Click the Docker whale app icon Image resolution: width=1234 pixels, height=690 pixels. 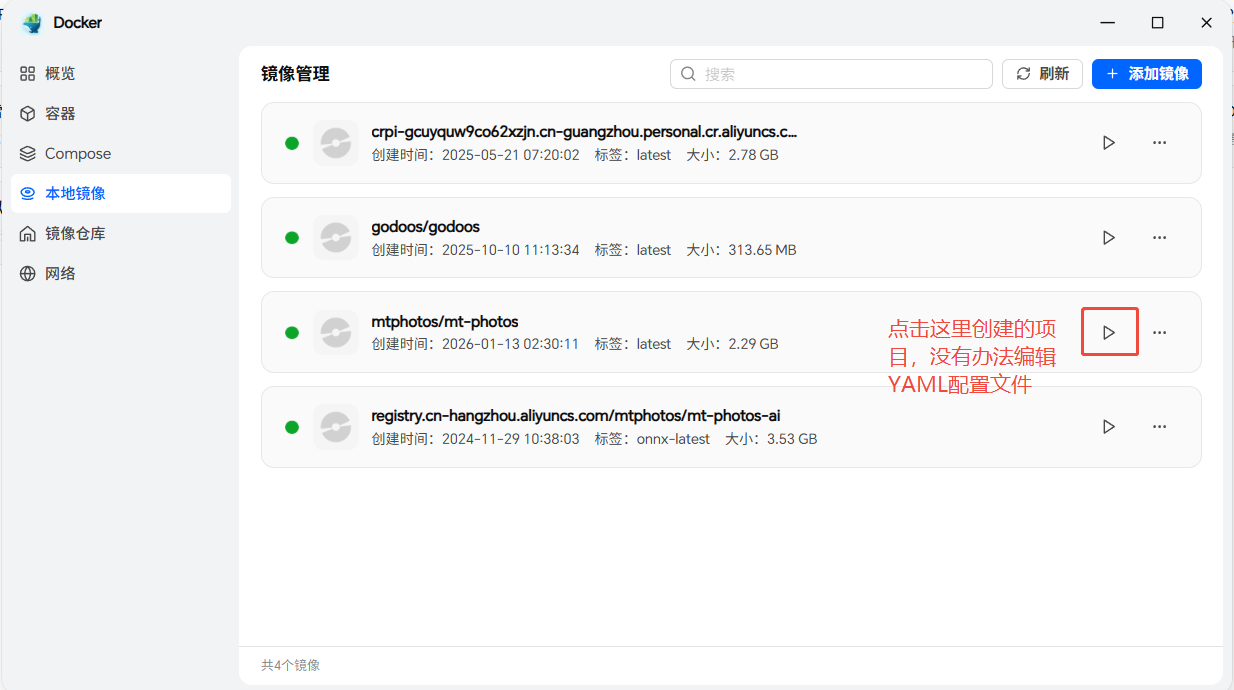pyautogui.click(x=32, y=23)
